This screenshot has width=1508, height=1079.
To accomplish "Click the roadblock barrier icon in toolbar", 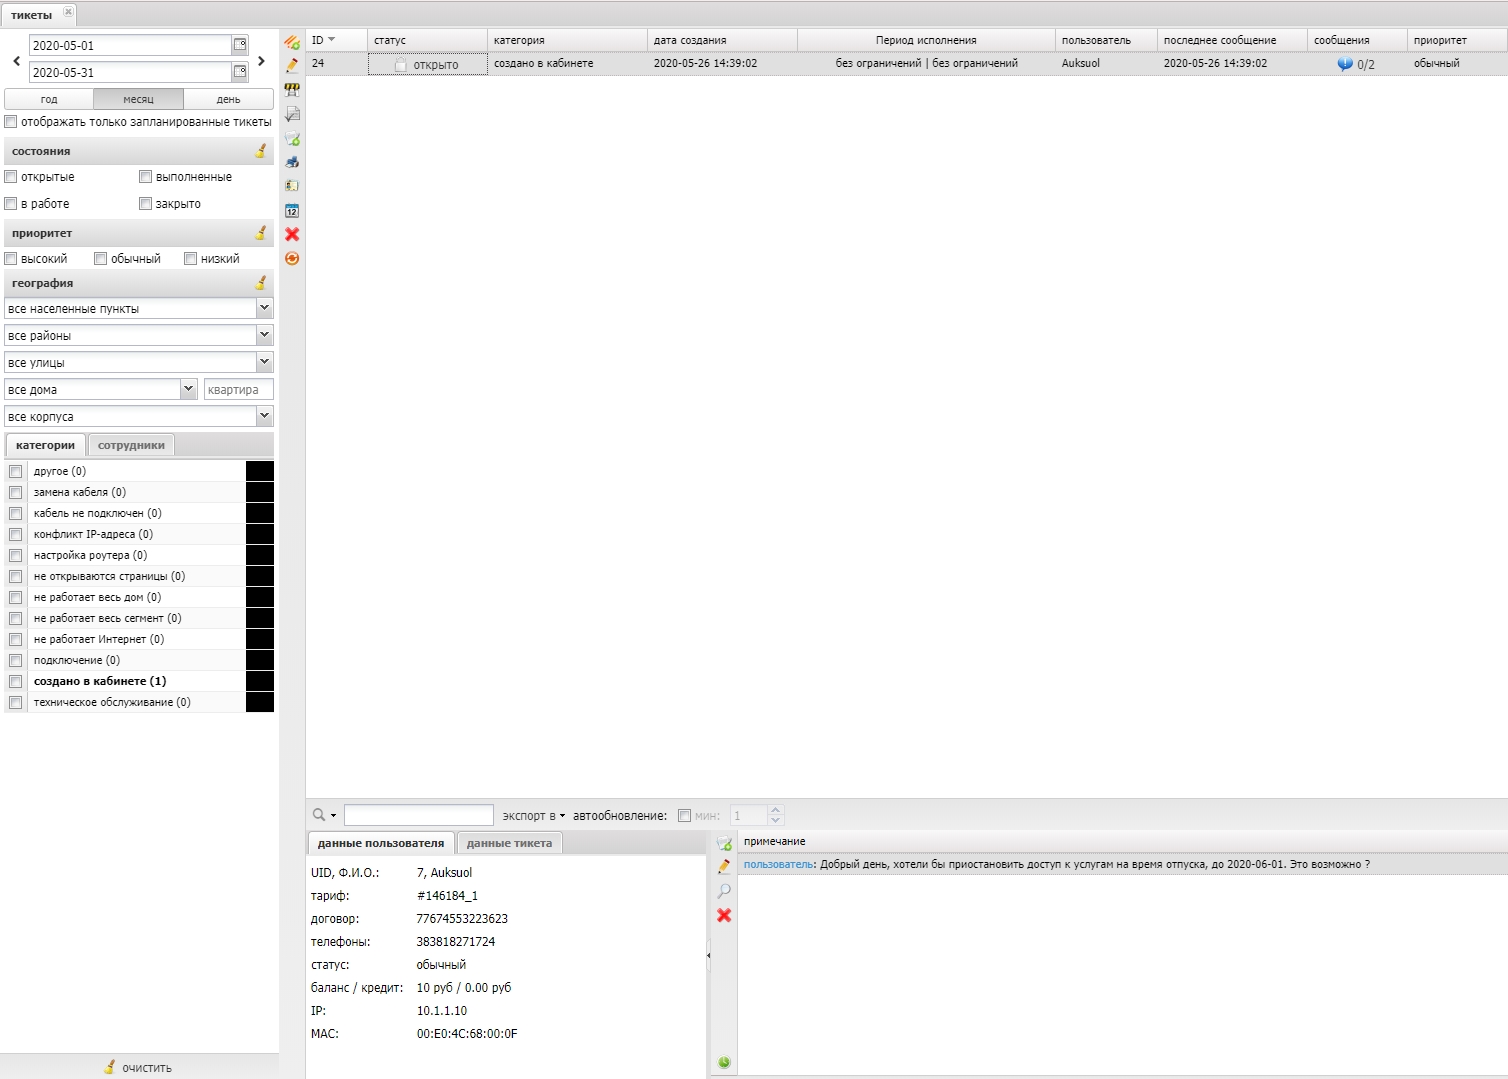I will 292,90.
